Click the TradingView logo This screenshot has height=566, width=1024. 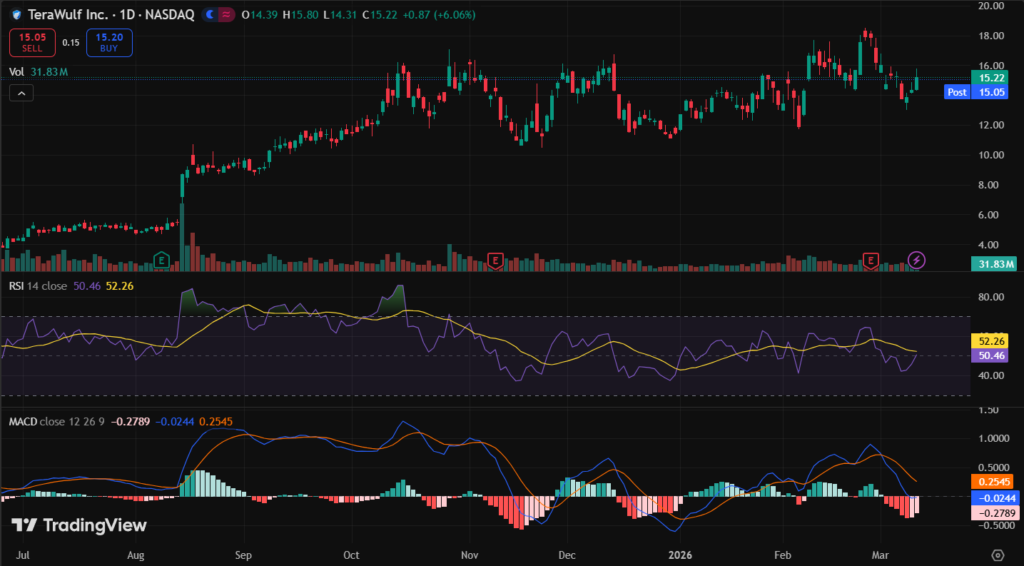pyautogui.click(x=79, y=525)
